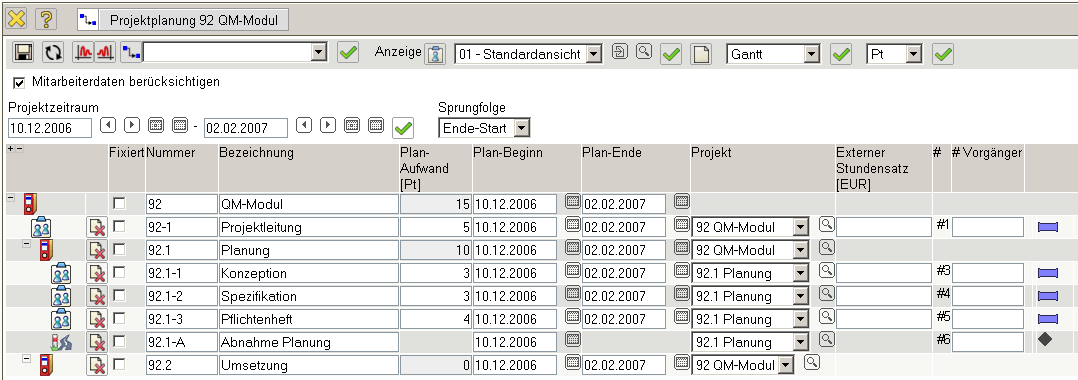Click the Konzeption Gantt bar

[x=1048, y=273]
